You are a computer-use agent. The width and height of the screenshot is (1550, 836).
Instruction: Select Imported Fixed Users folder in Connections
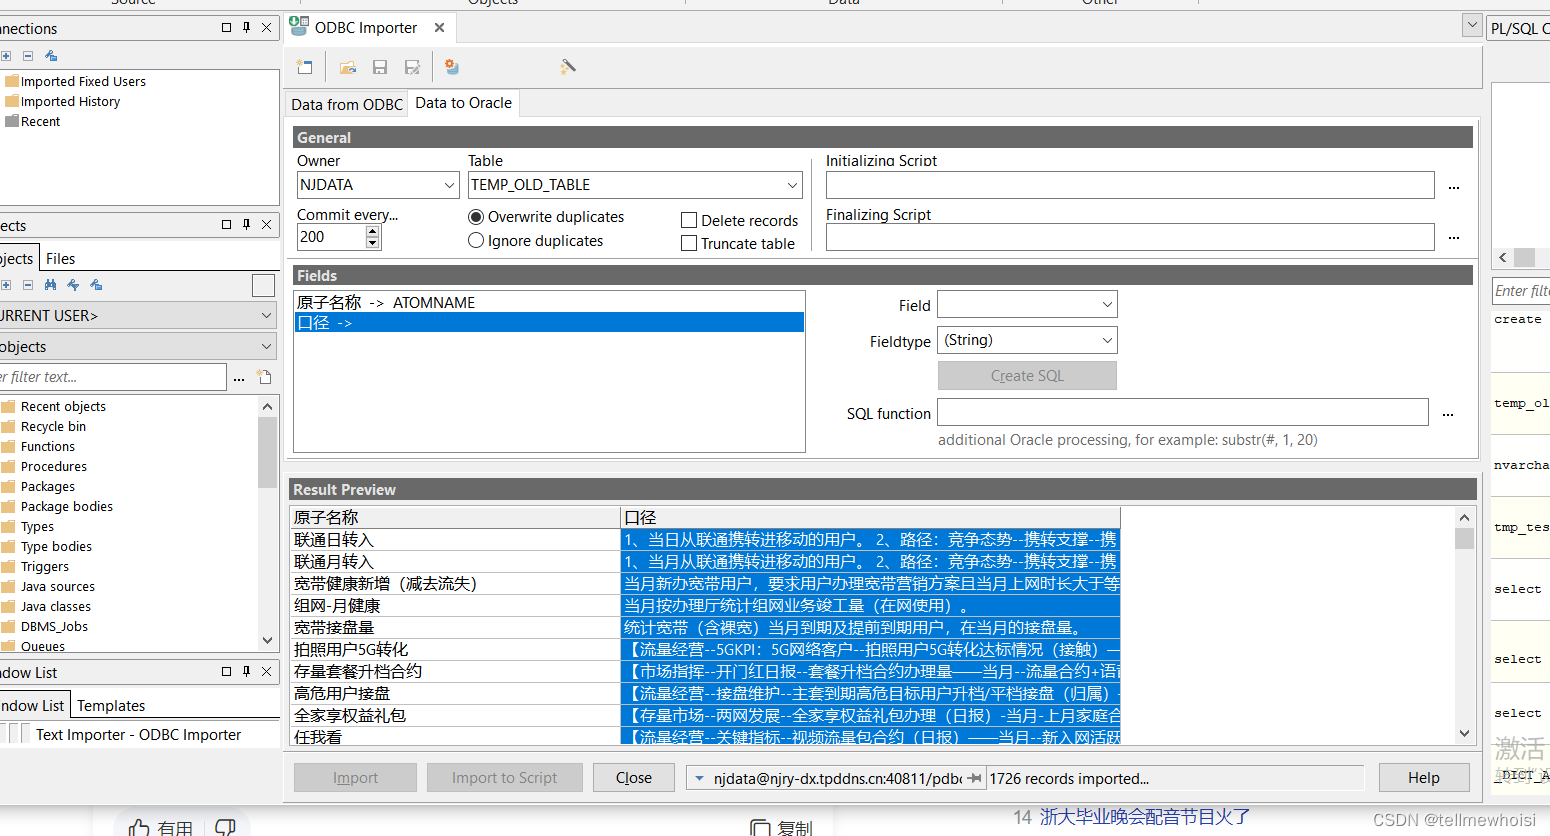84,81
